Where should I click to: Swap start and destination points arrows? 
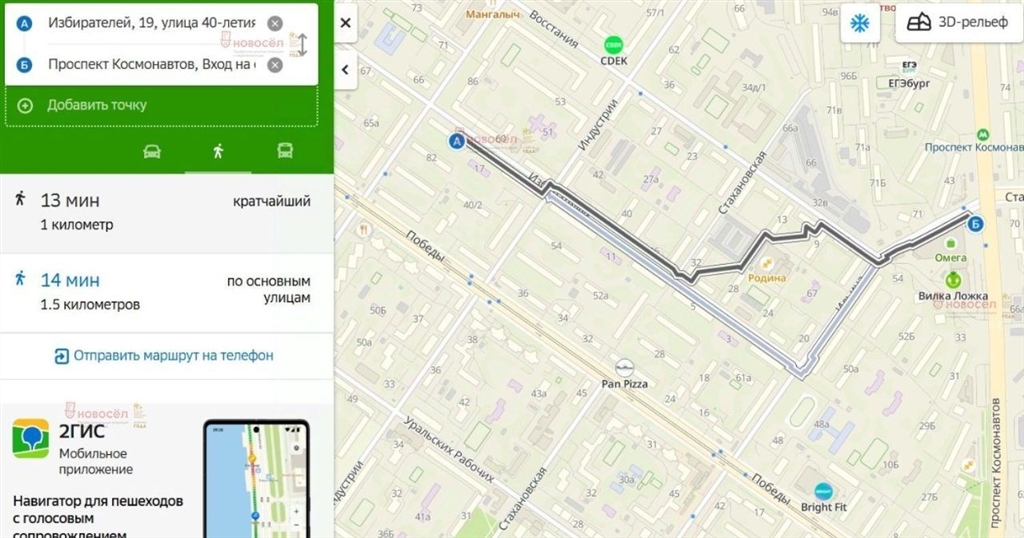[x=302, y=44]
